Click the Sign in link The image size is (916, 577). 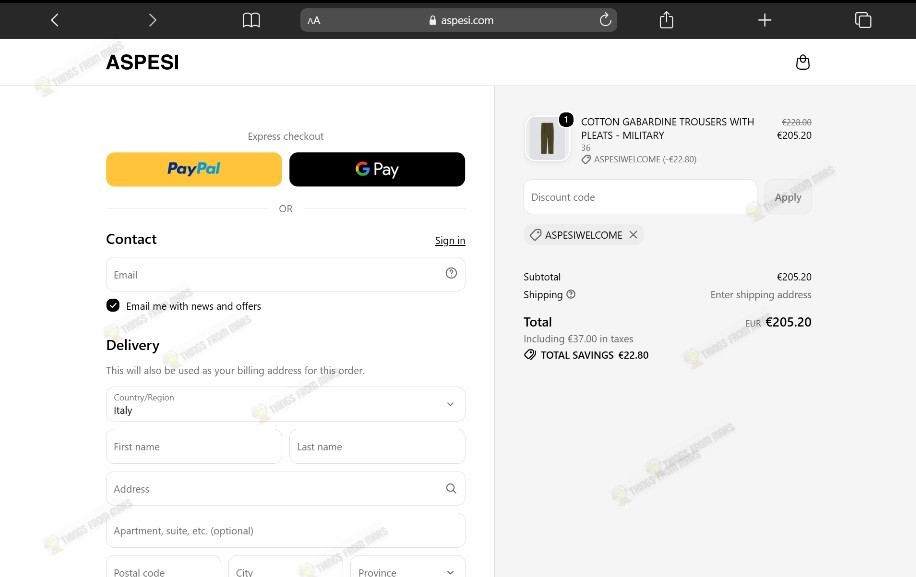point(450,241)
